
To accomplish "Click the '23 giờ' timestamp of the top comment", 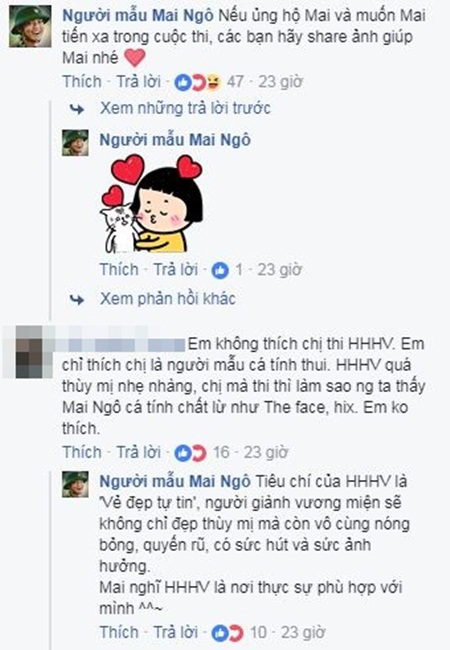I will pyautogui.click(x=281, y=82).
